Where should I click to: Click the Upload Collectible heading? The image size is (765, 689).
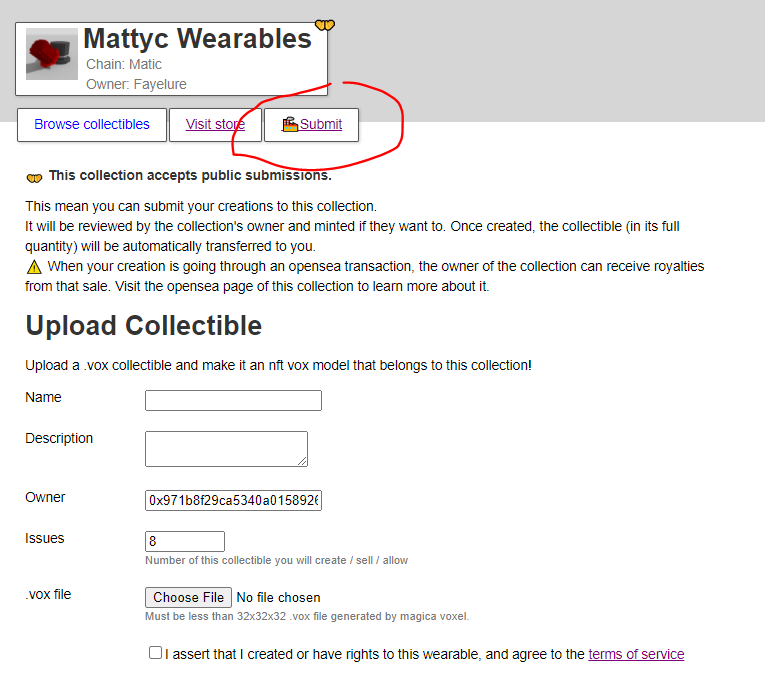pyautogui.click(x=144, y=326)
